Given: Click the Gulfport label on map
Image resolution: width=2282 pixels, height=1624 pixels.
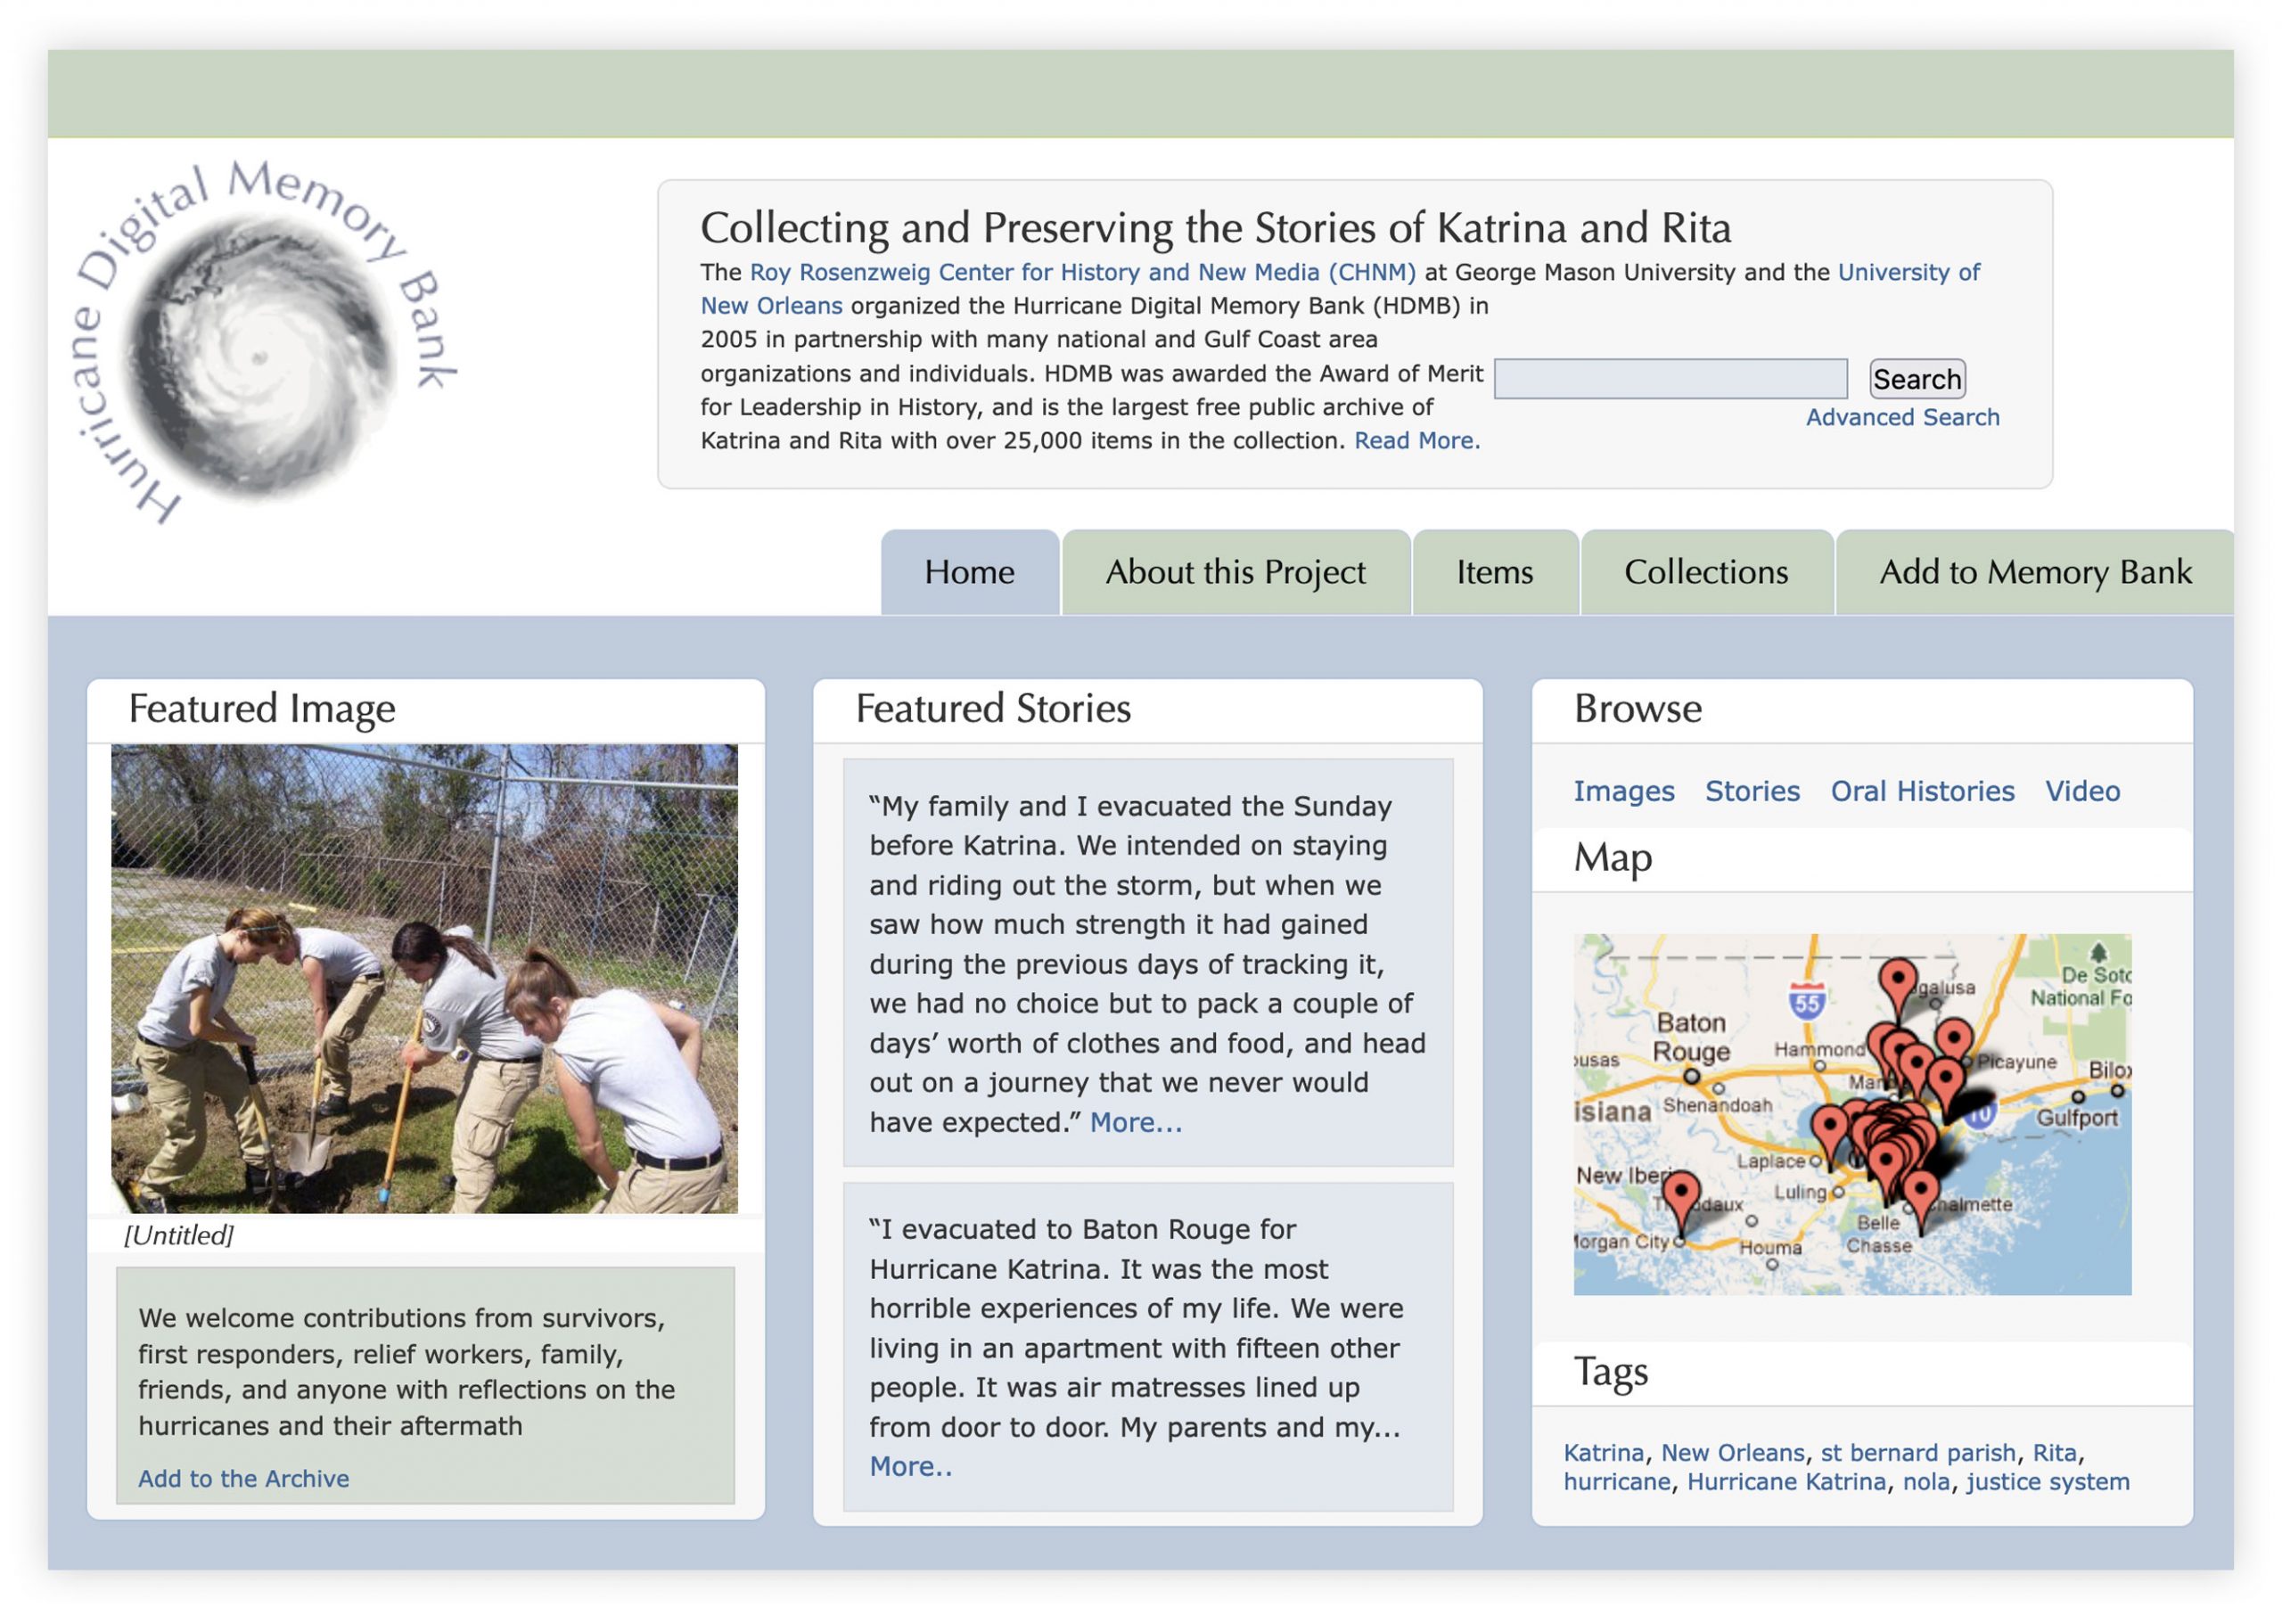Looking at the screenshot, I should click(x=2076, y=1117).
